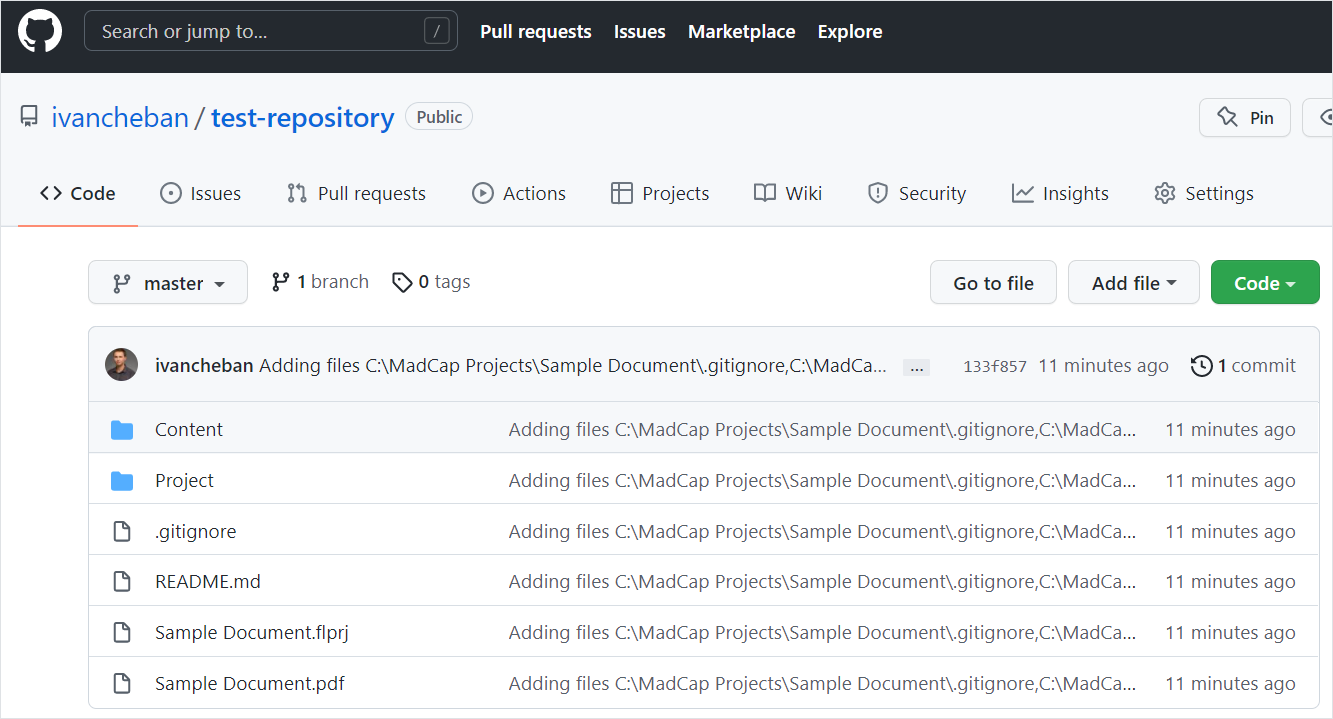The image size is (1333, 719).
Task: Click the Go to file button
Action: tap(993, 282)
